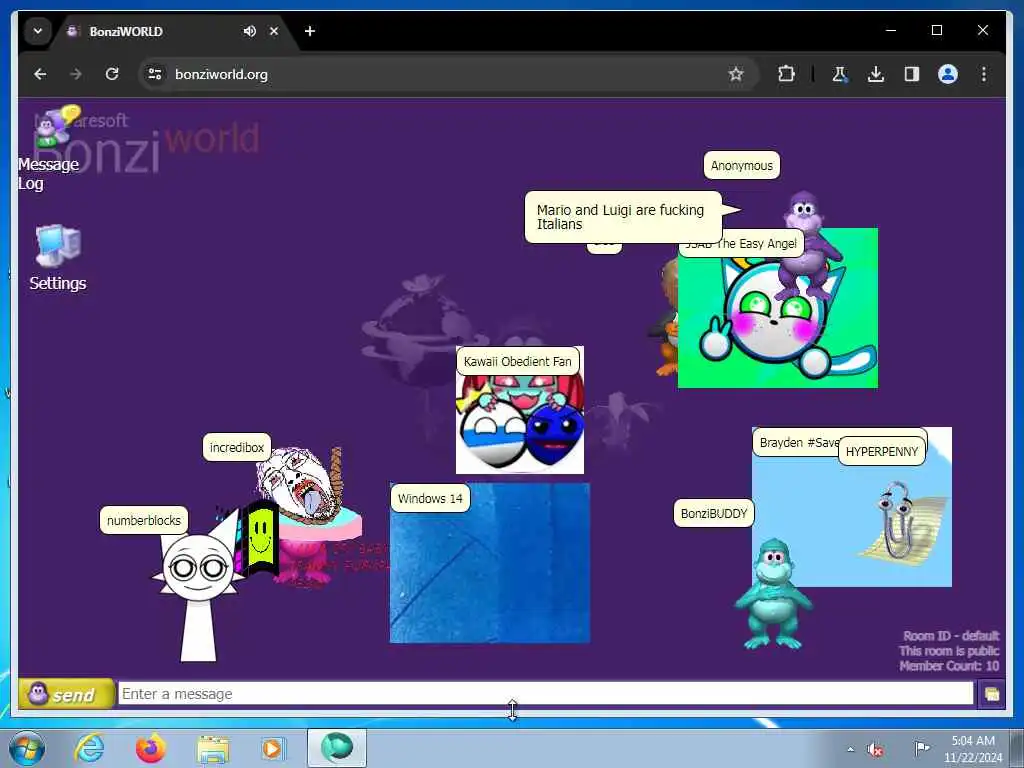Click the Mario and Luigi speech bubble
This screenshot has width=1024, height=768.
click(x=623, y=217)
